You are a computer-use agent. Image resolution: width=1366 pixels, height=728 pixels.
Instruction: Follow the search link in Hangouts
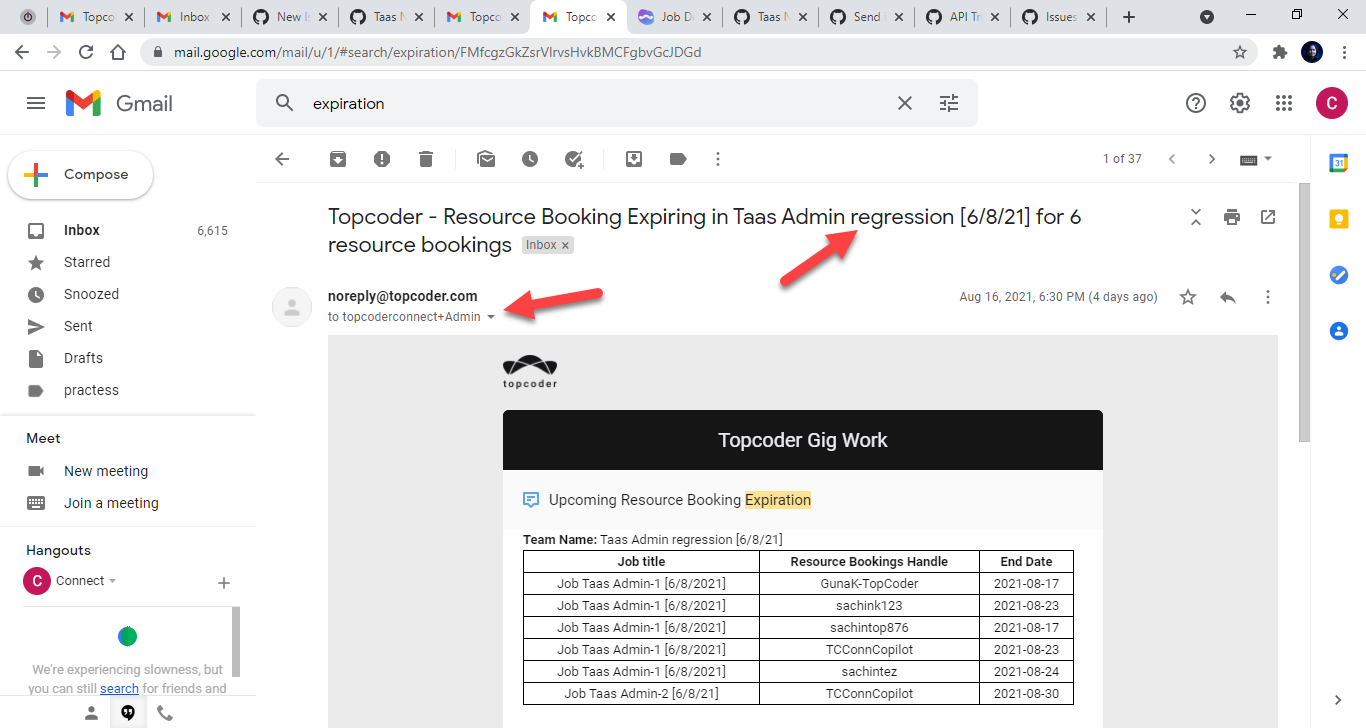[x=119, y=688]
